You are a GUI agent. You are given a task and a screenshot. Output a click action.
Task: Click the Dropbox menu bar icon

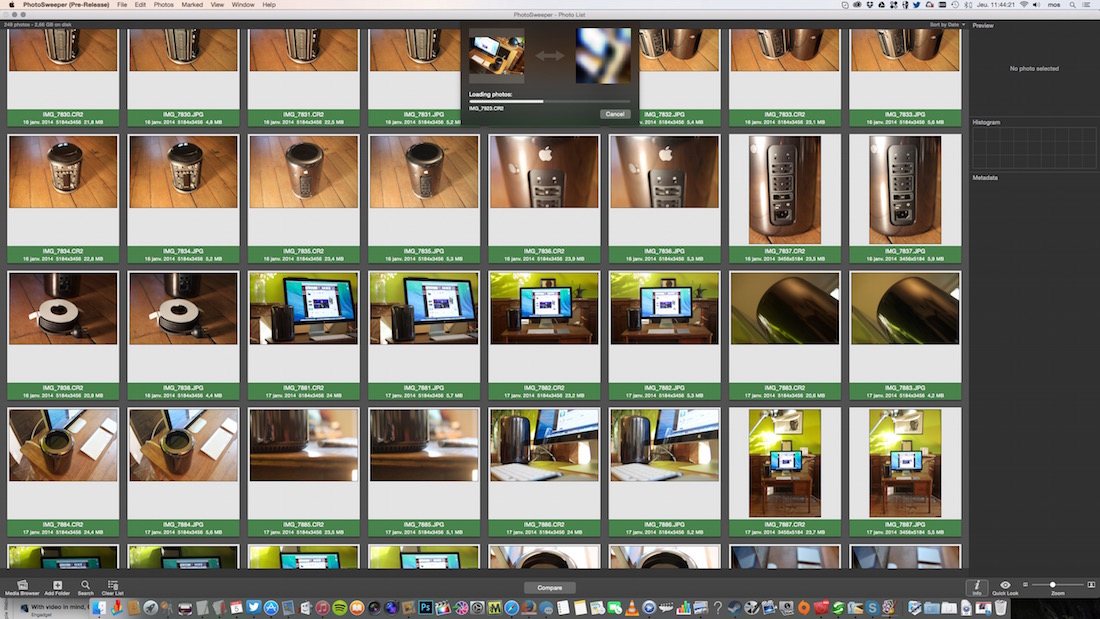pyautogui.click(x=870, y=4)
